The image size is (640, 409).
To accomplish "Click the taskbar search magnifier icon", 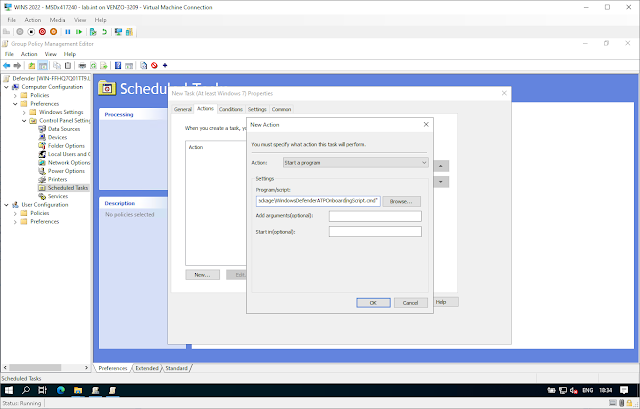I will pyautogui.click(x=26, y=390).
